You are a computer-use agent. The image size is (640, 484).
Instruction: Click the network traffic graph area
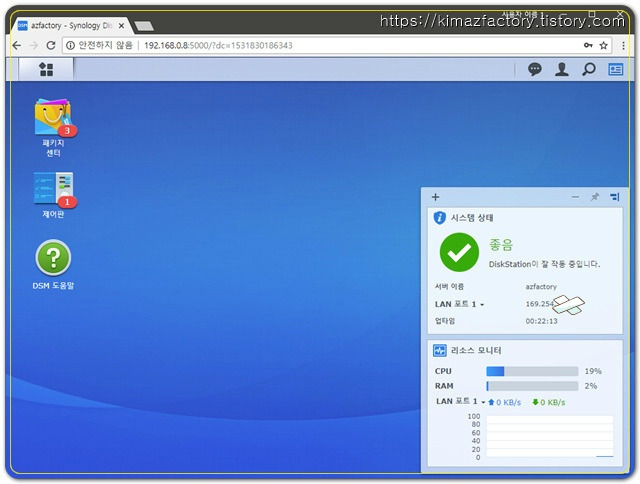[x=549, y=436]
